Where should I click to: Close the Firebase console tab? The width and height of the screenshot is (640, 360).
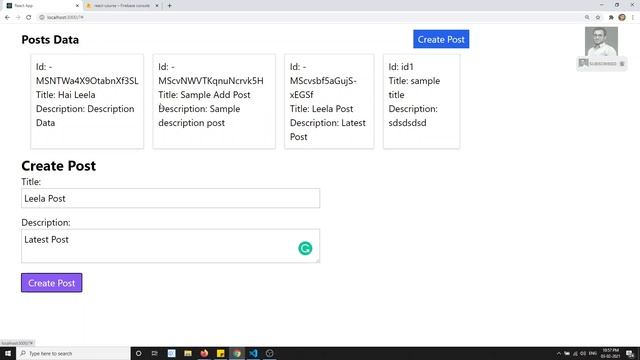click(157, 6)
